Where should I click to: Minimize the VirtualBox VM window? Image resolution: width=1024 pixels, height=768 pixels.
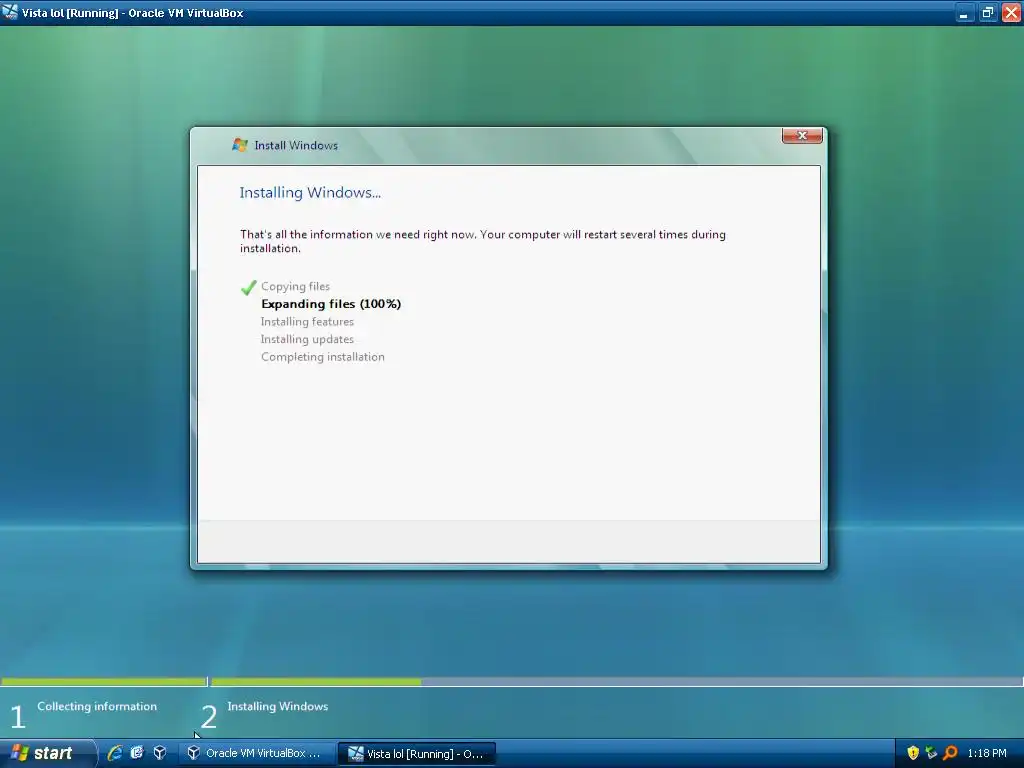(963, 12)
